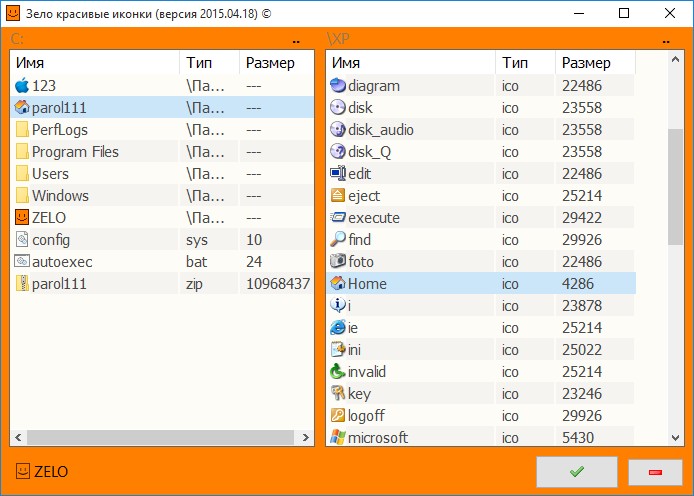Click scroll down arrow in right list
The height and width of the screenshot is (496, 694).
675,438
